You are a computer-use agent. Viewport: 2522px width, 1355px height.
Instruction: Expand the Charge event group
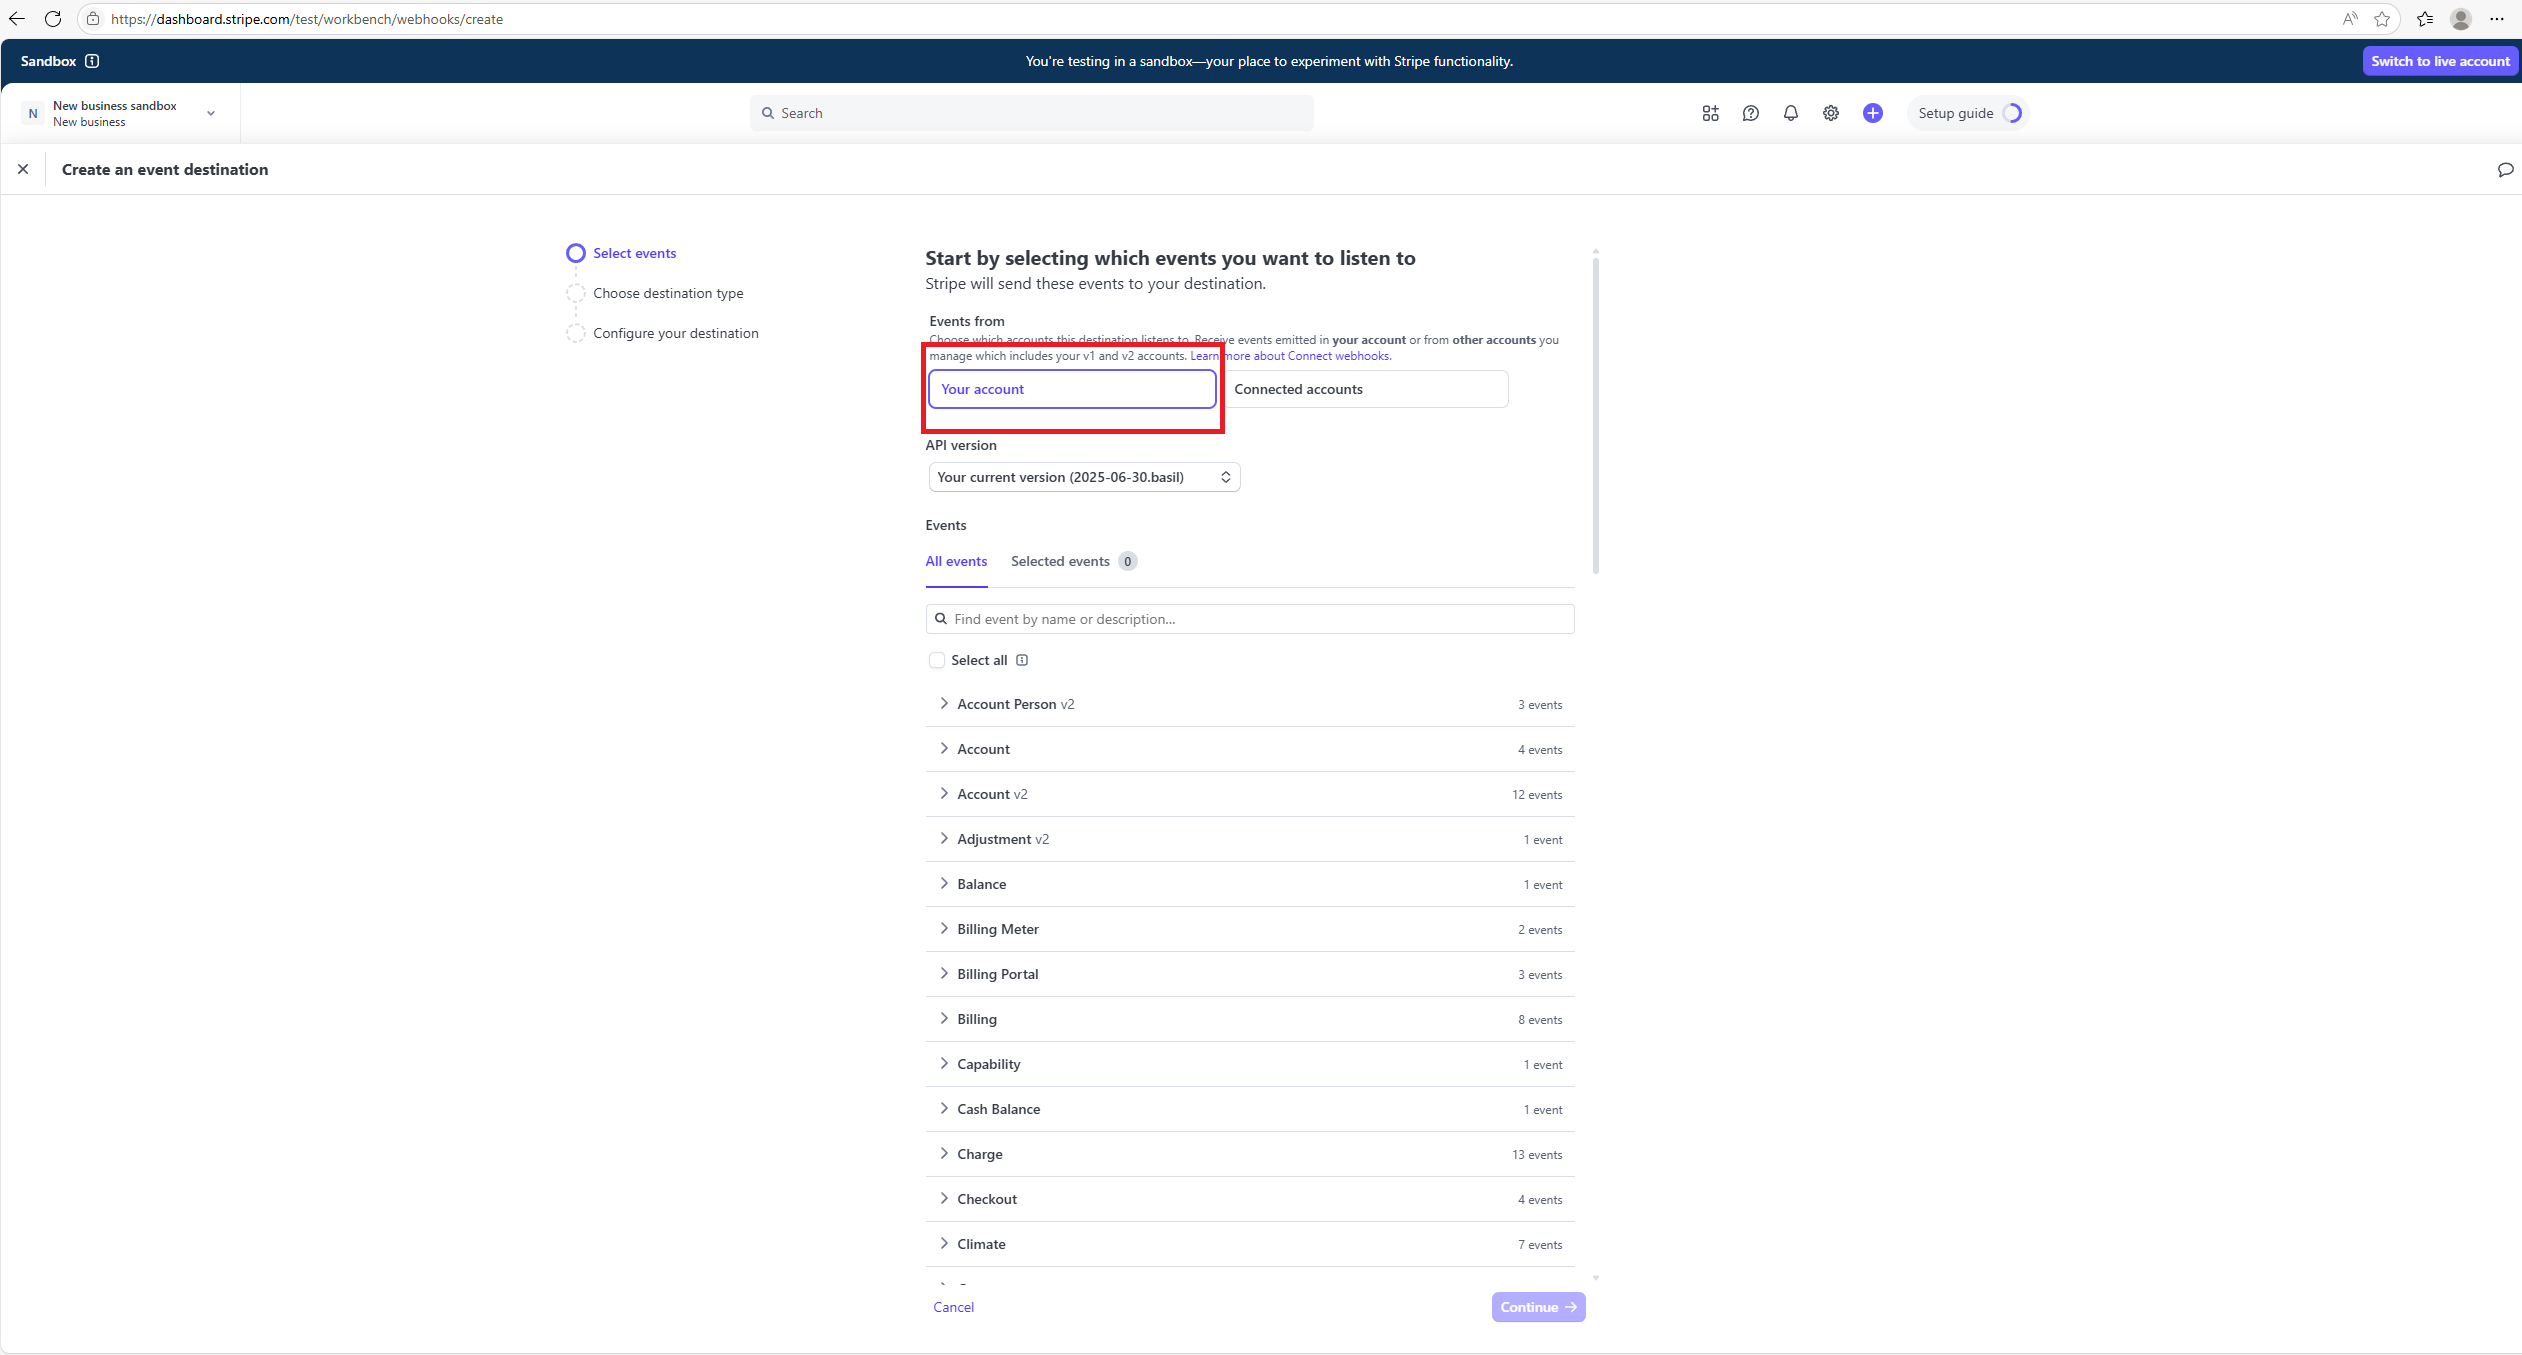[1250, 1154]
